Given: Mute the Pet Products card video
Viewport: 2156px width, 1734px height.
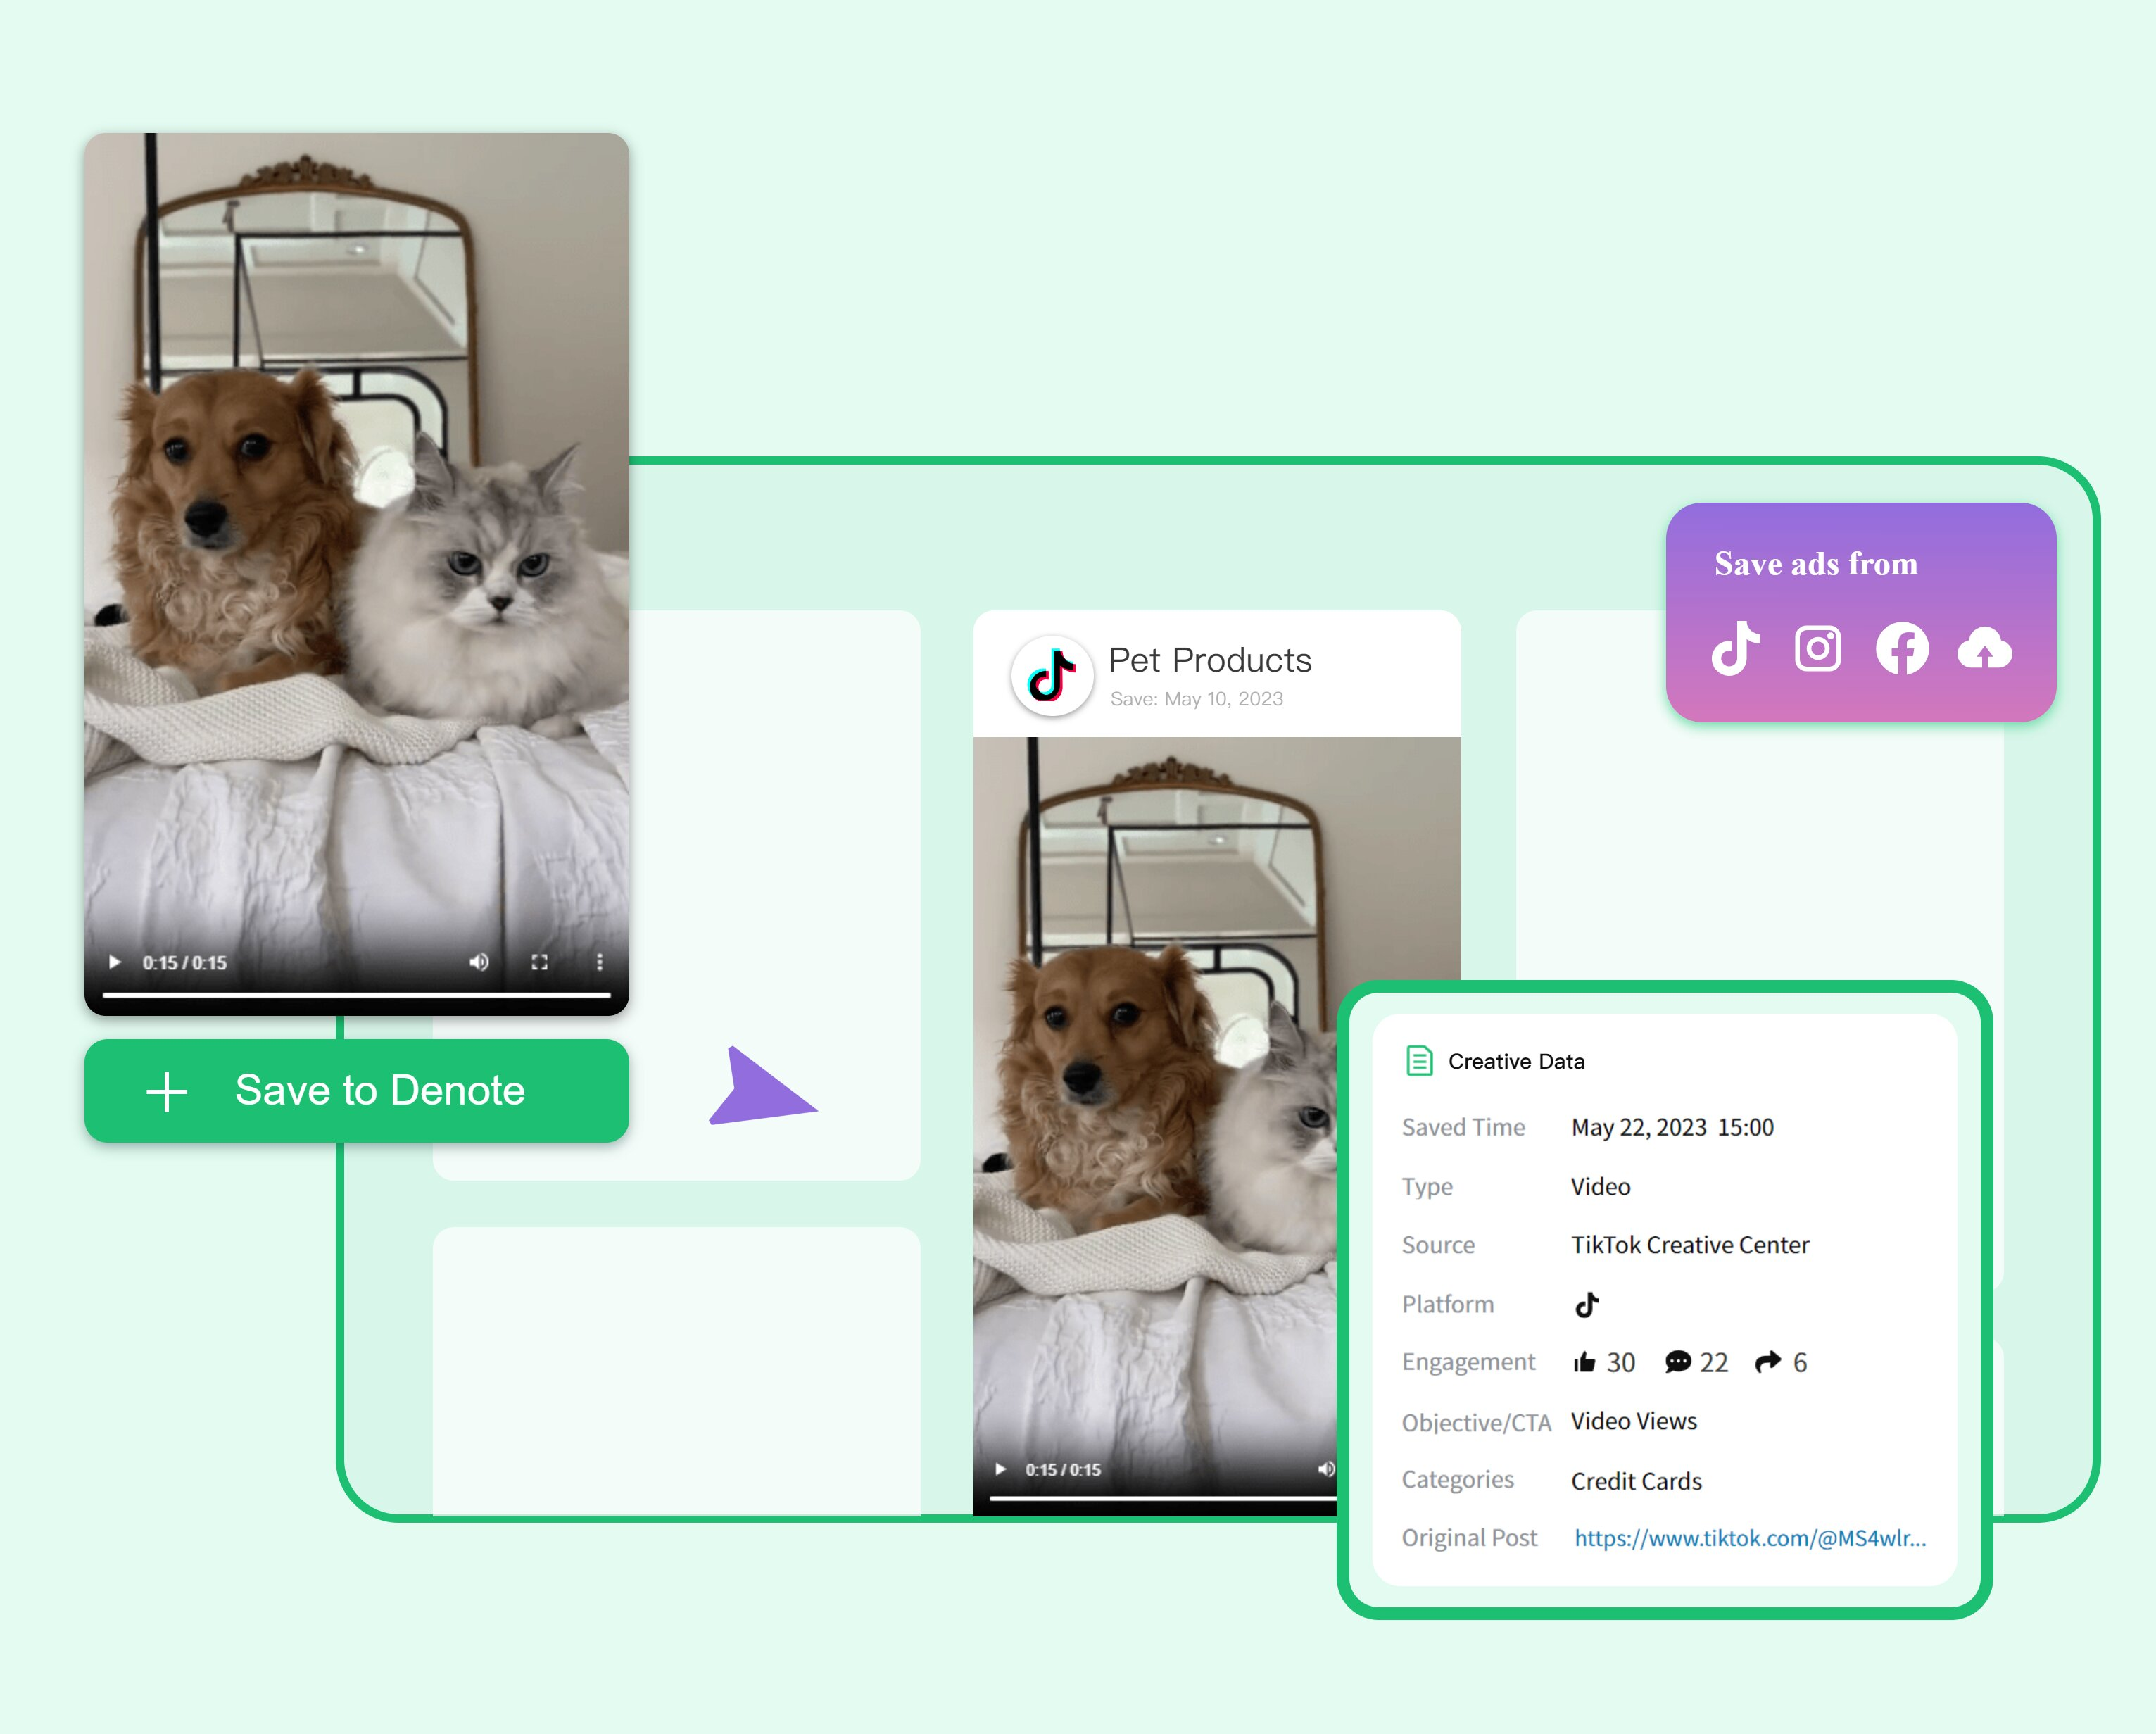Looking at the screenshot, I should 1325,1469.
